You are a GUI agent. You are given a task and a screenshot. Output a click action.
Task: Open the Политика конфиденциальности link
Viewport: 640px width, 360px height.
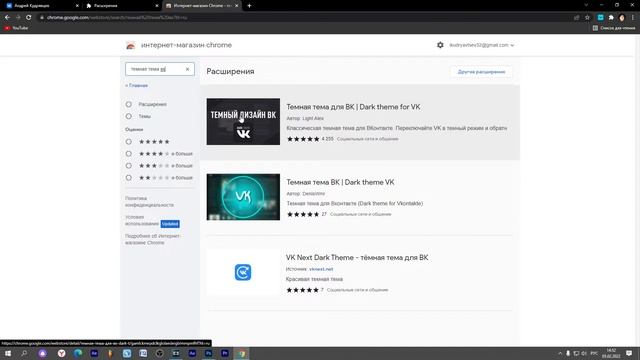[149, 202]
